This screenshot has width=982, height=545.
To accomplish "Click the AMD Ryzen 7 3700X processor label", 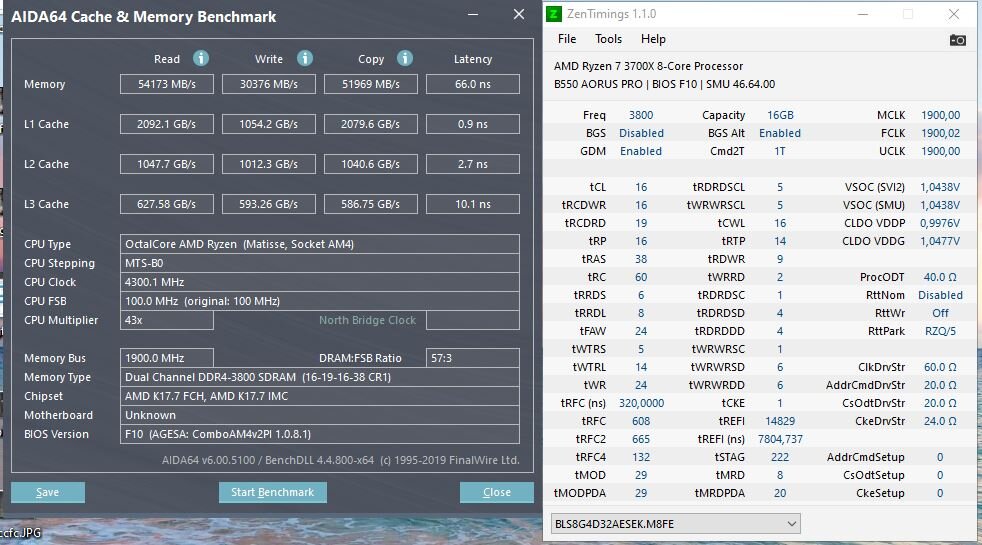I will click(x=648, y=66).
